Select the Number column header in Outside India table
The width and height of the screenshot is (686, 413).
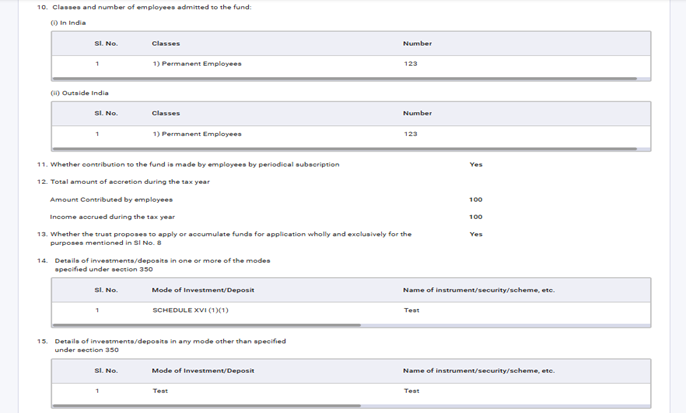pos(417,113)
